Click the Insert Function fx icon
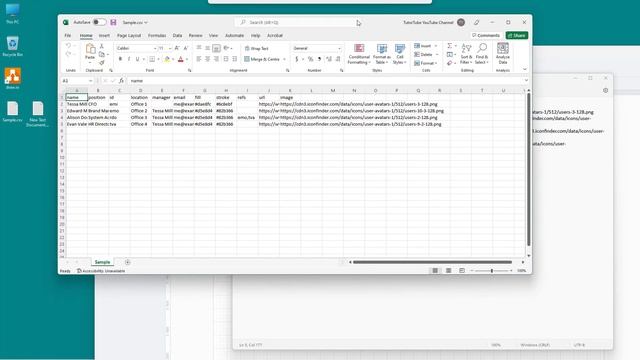Image resolution: width=640 pixels, height=360 pixels. point(121,81)
